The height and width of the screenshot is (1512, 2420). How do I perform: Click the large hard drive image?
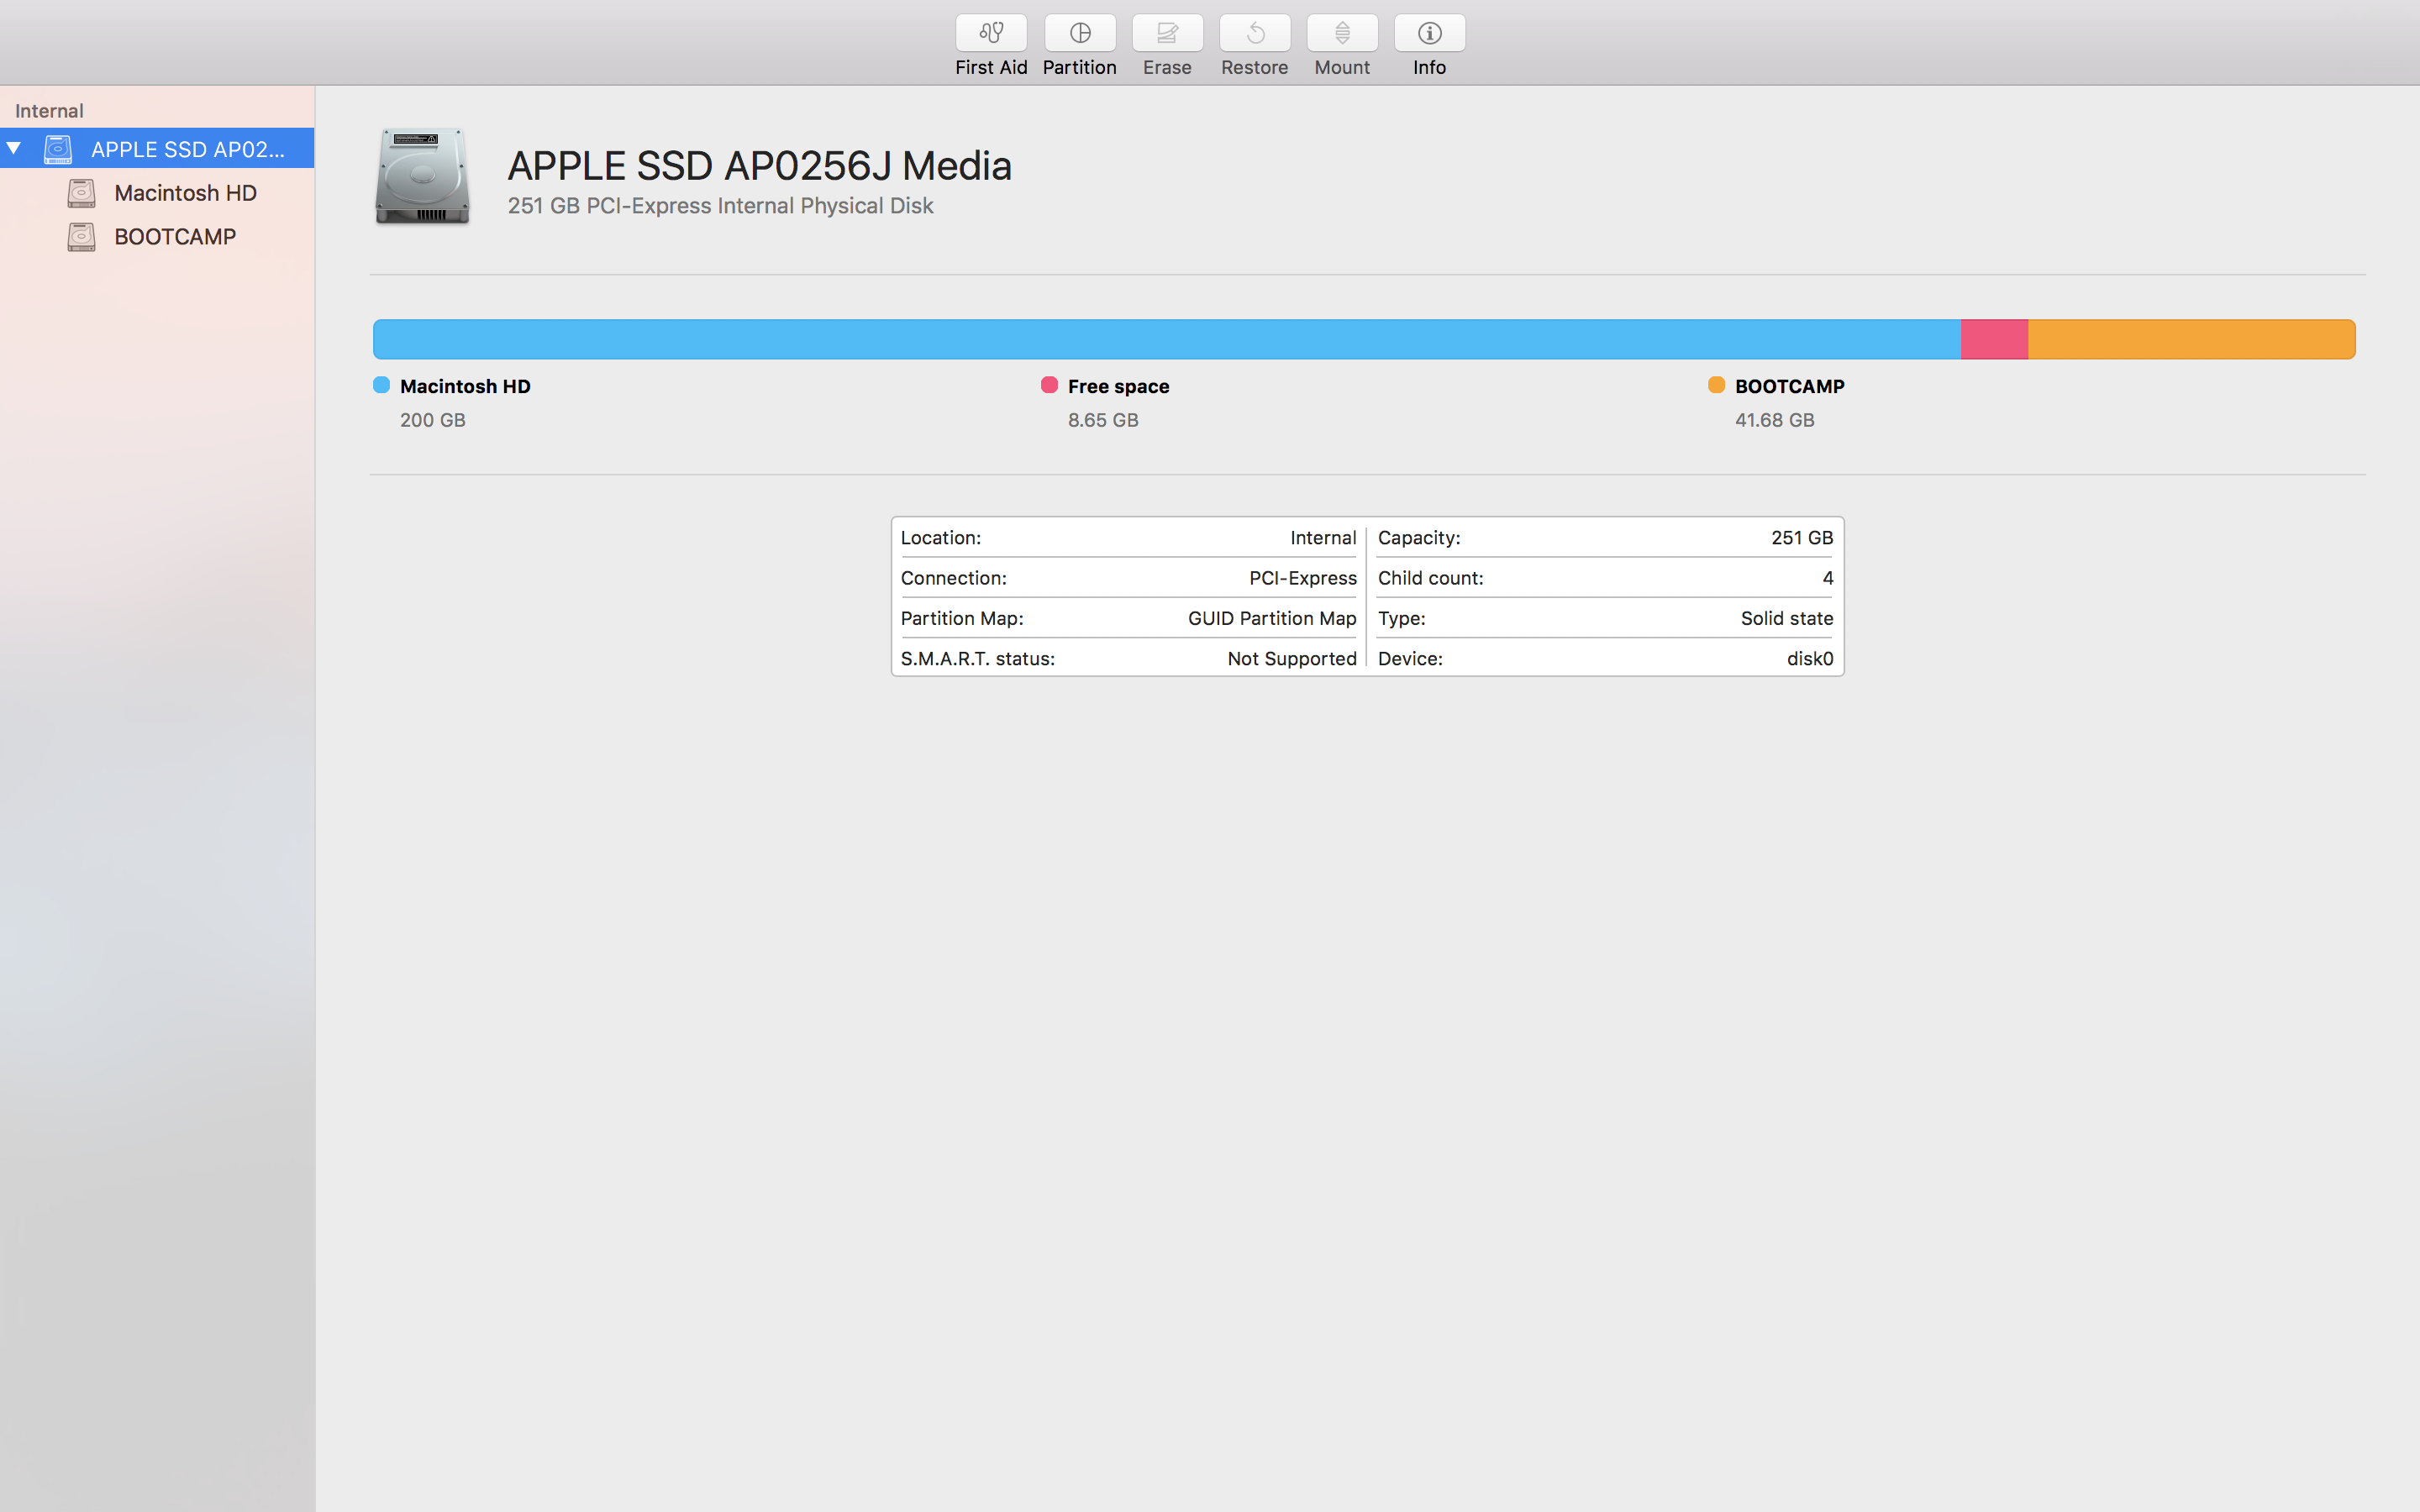click(x=422, y=176)
